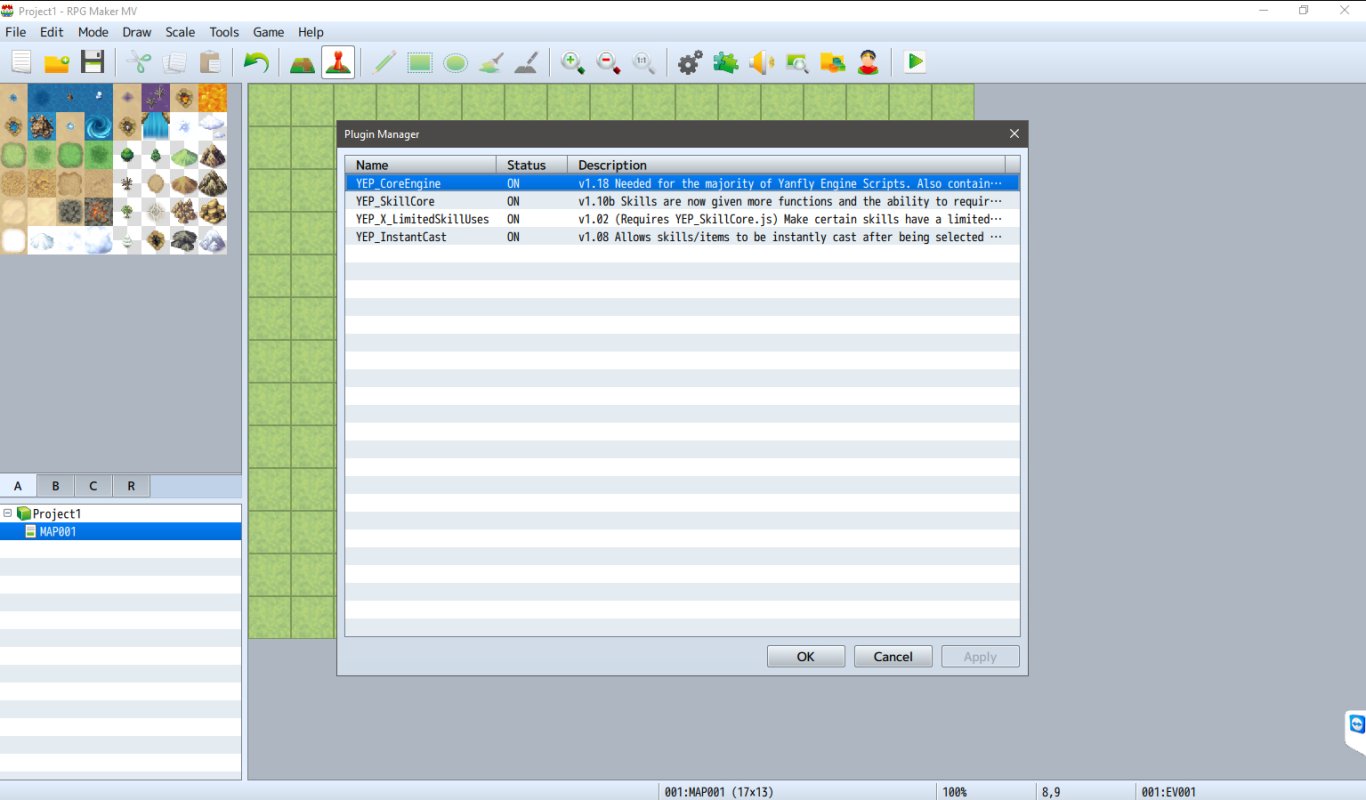Click the Cut scissors icon

coord(139,62)
